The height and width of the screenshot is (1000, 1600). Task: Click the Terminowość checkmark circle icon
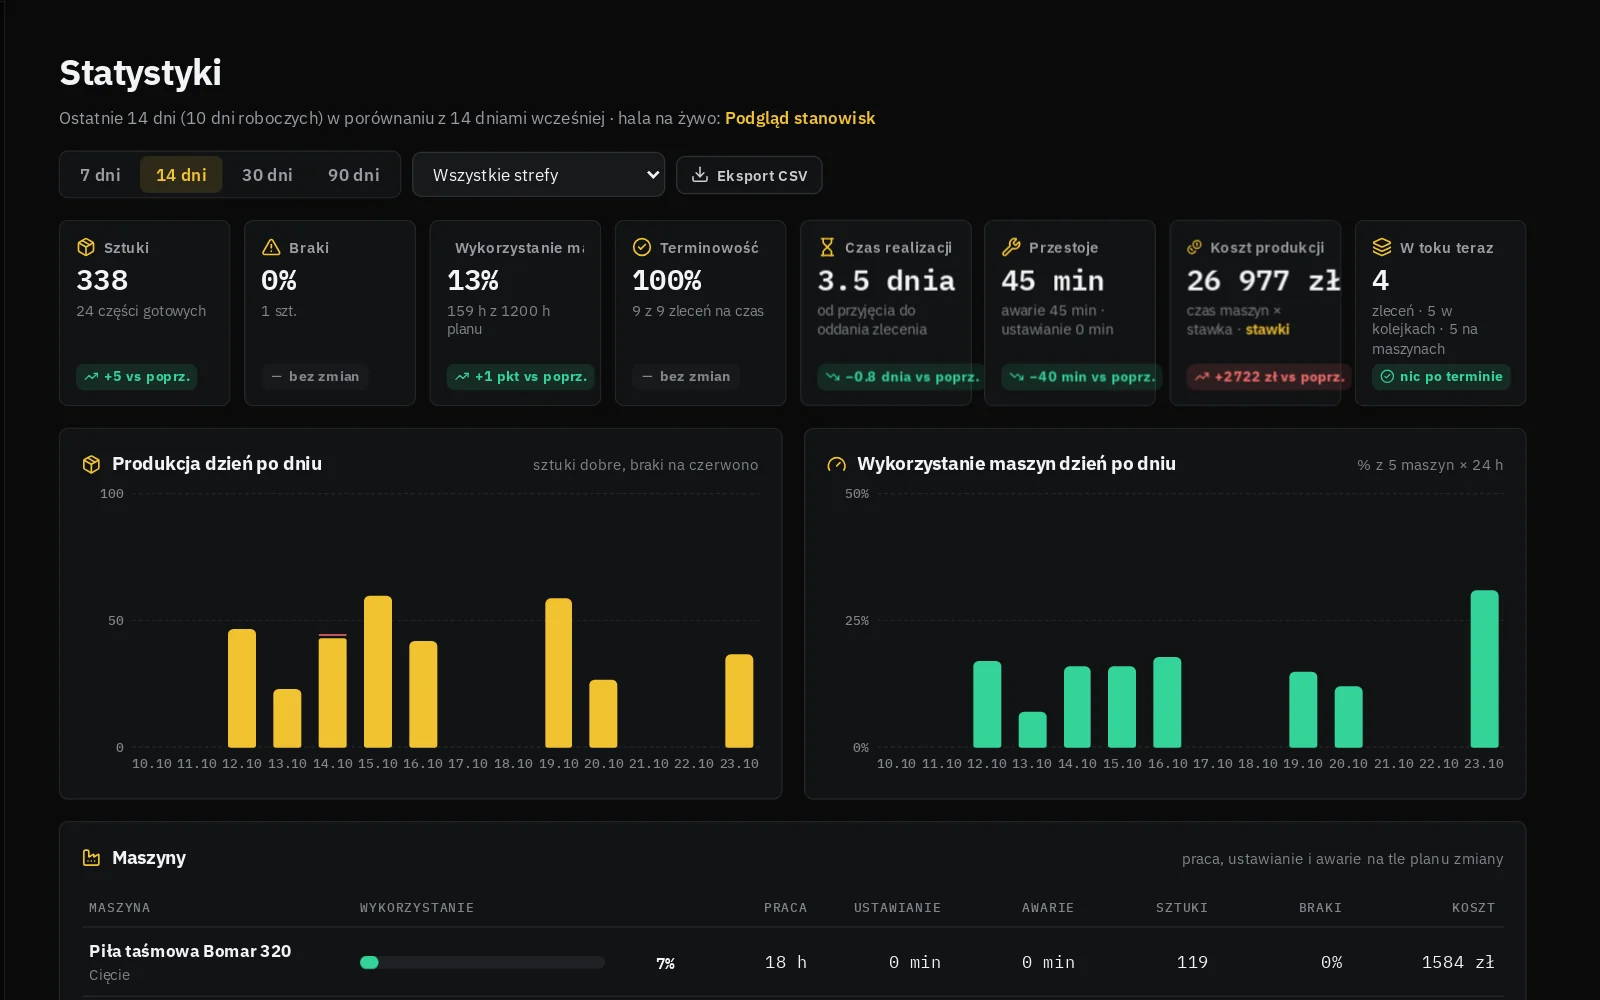click(642, 247)
